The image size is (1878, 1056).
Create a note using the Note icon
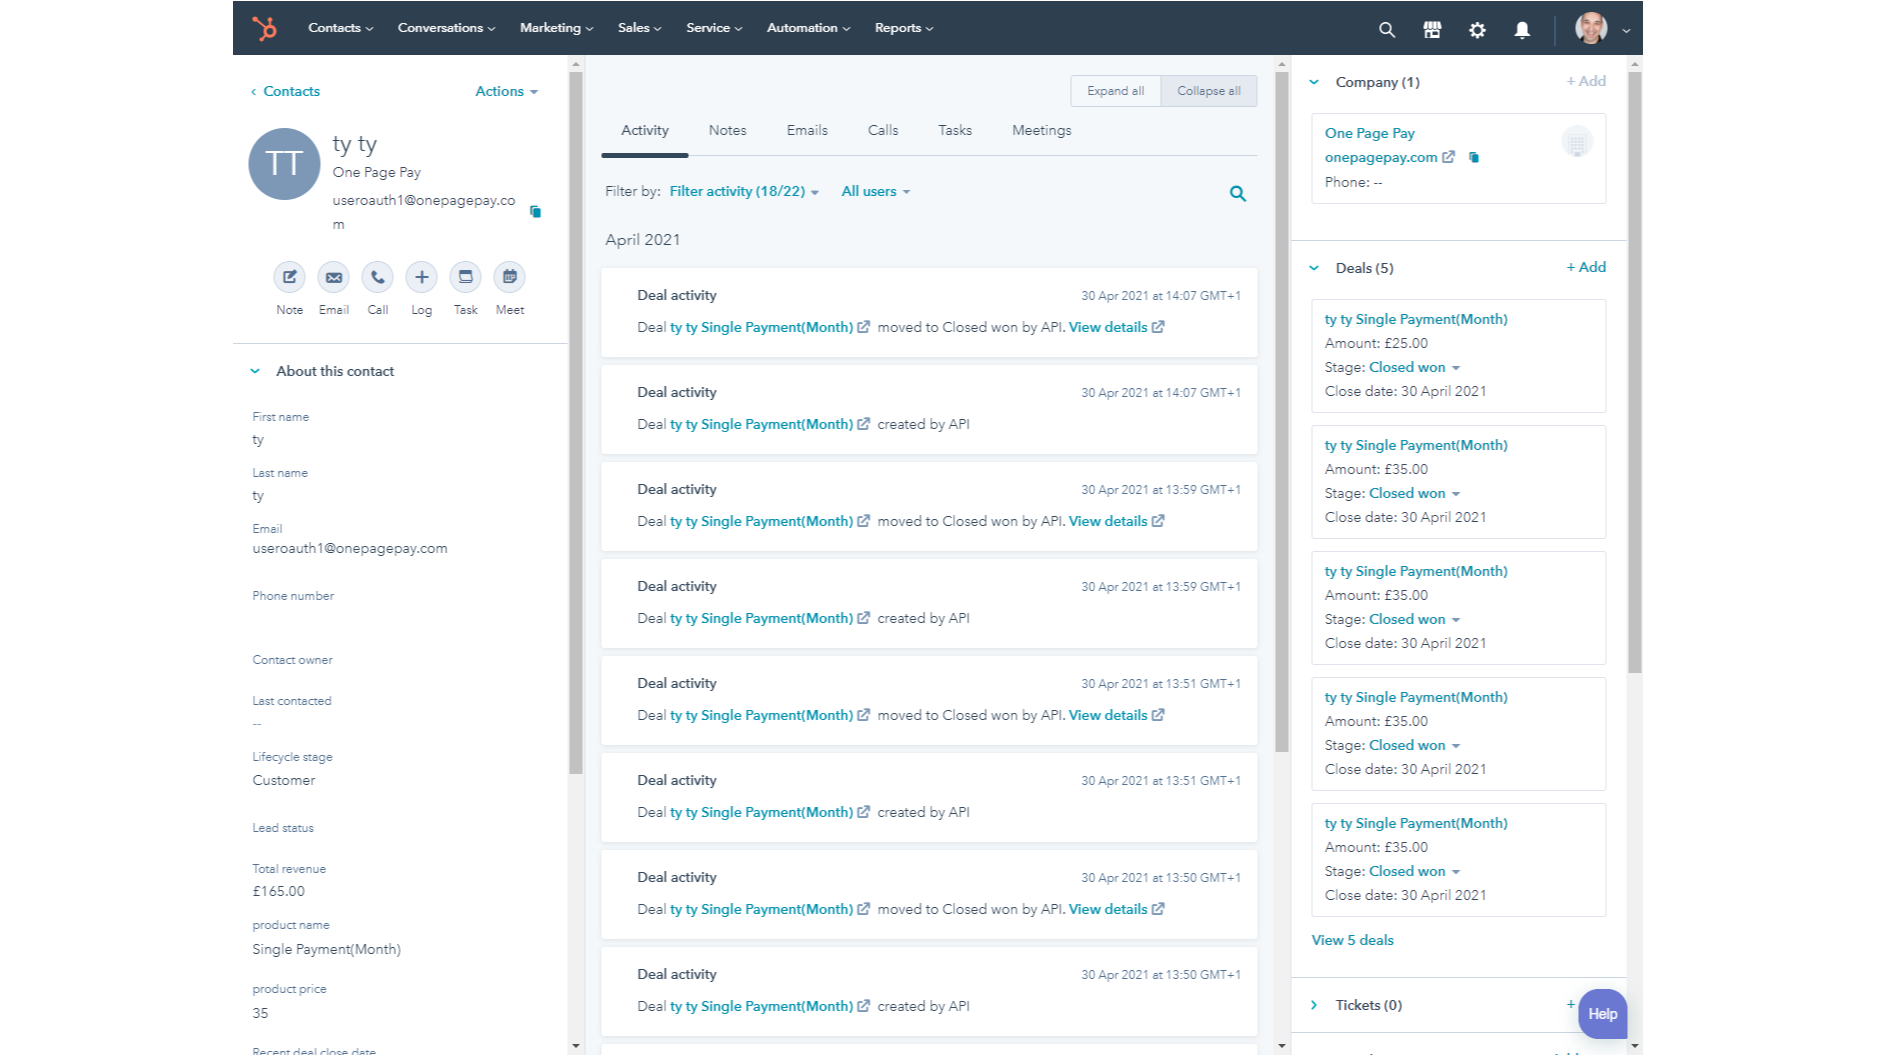[x=289, y=278]
